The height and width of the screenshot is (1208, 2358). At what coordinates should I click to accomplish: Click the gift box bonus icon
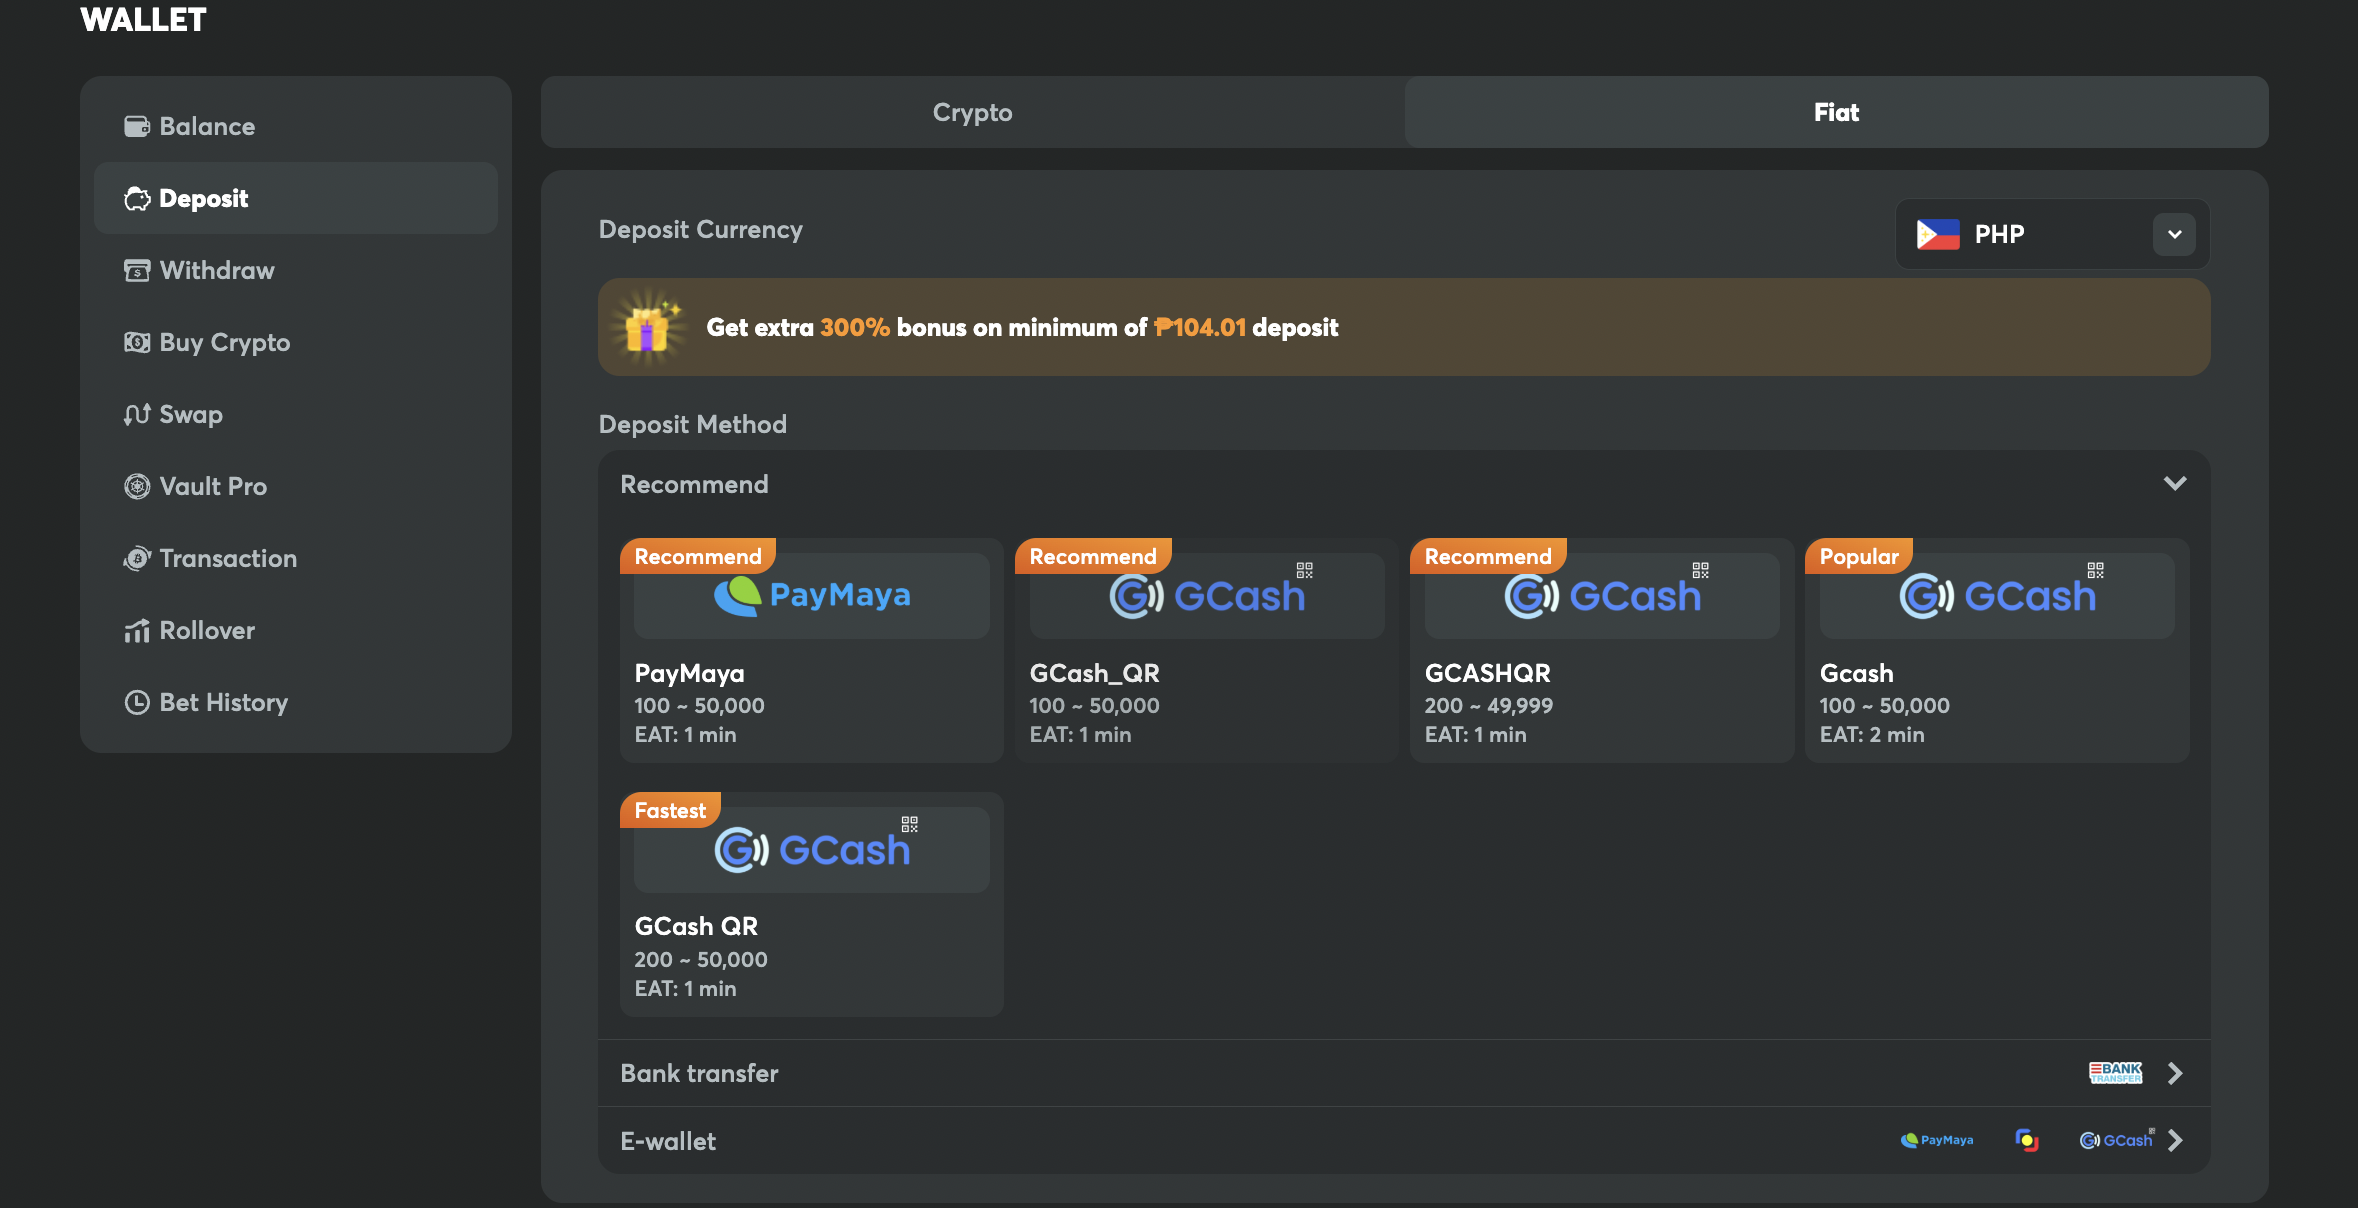(x=648, y=327)
